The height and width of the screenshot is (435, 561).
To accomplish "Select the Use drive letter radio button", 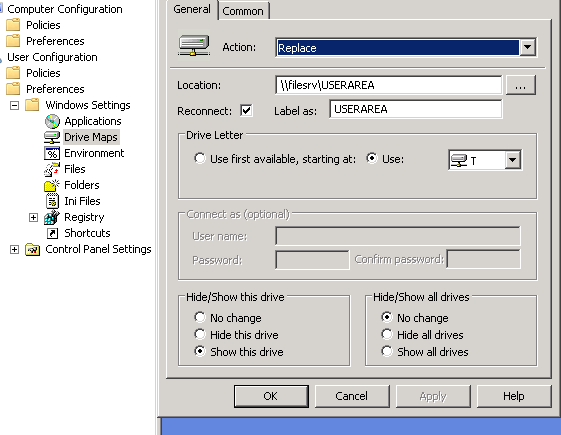I will (372, 158).
